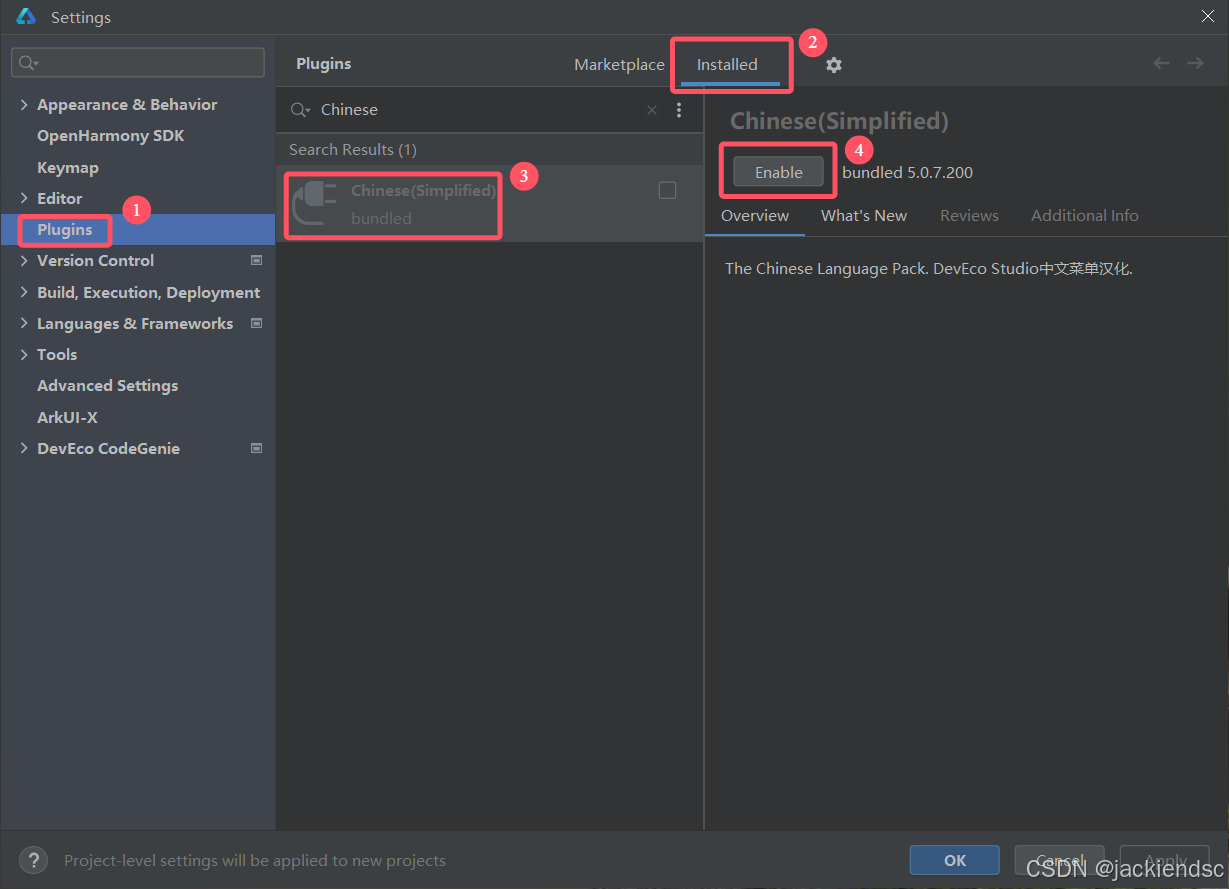1229x889 pixels.
Task: Click the Version Control project-level icon
Action: pyautogui.click(x=256, y=260)
